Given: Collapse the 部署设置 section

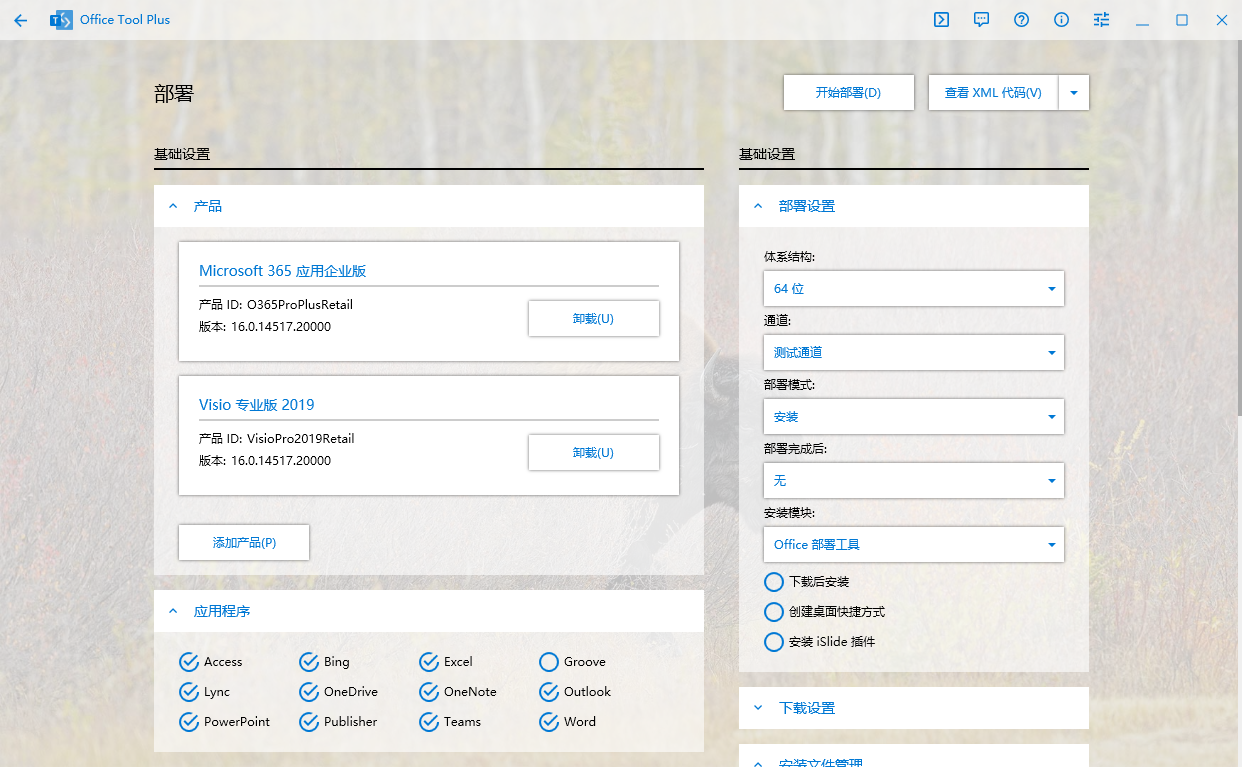Looking at the screenshot, I should [x=913, y=206].
